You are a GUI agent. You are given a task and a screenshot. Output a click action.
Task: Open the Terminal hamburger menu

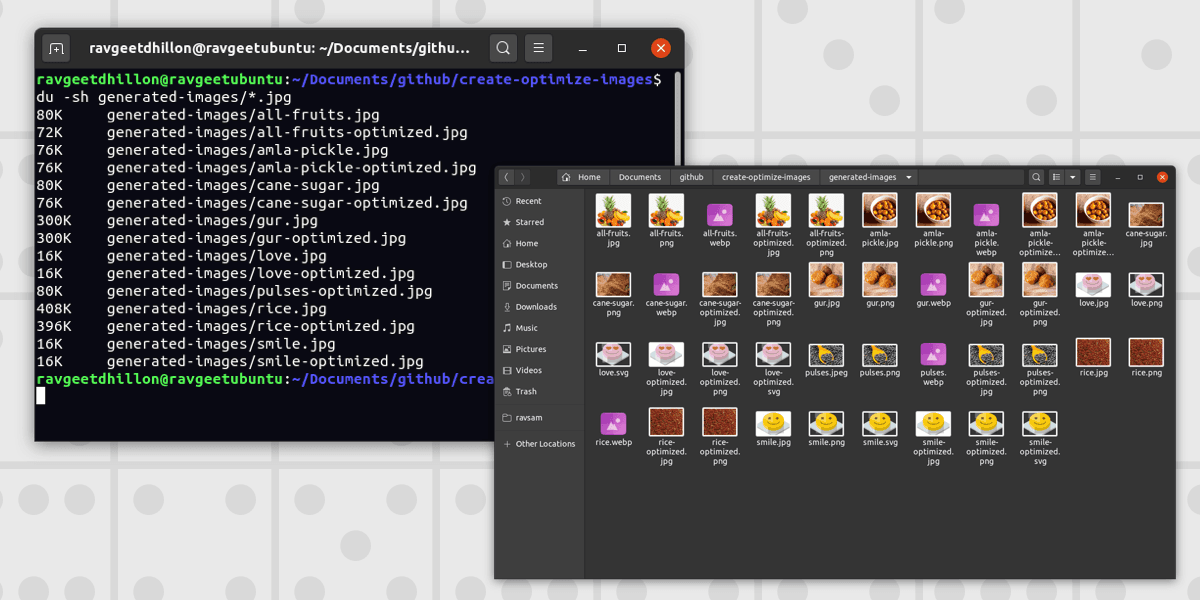(538, 47)
